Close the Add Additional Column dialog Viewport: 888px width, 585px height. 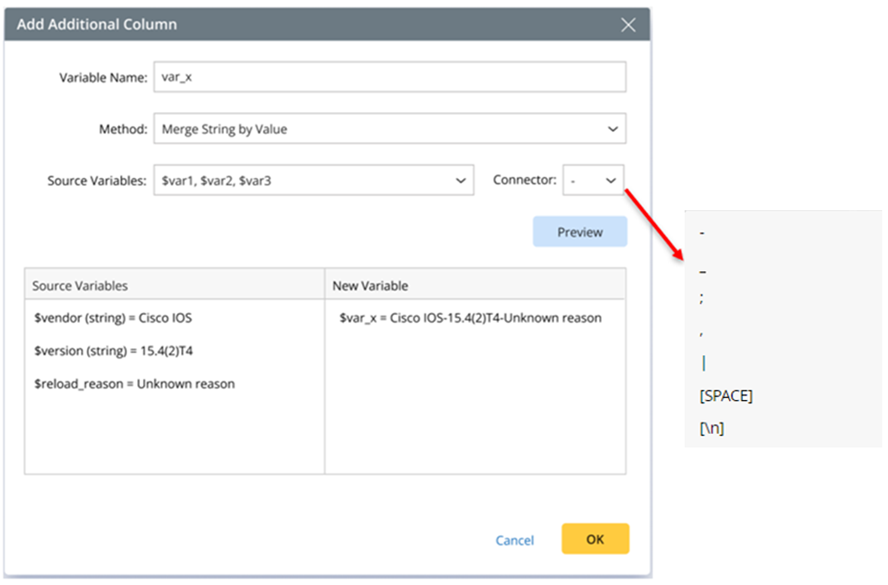628,25
